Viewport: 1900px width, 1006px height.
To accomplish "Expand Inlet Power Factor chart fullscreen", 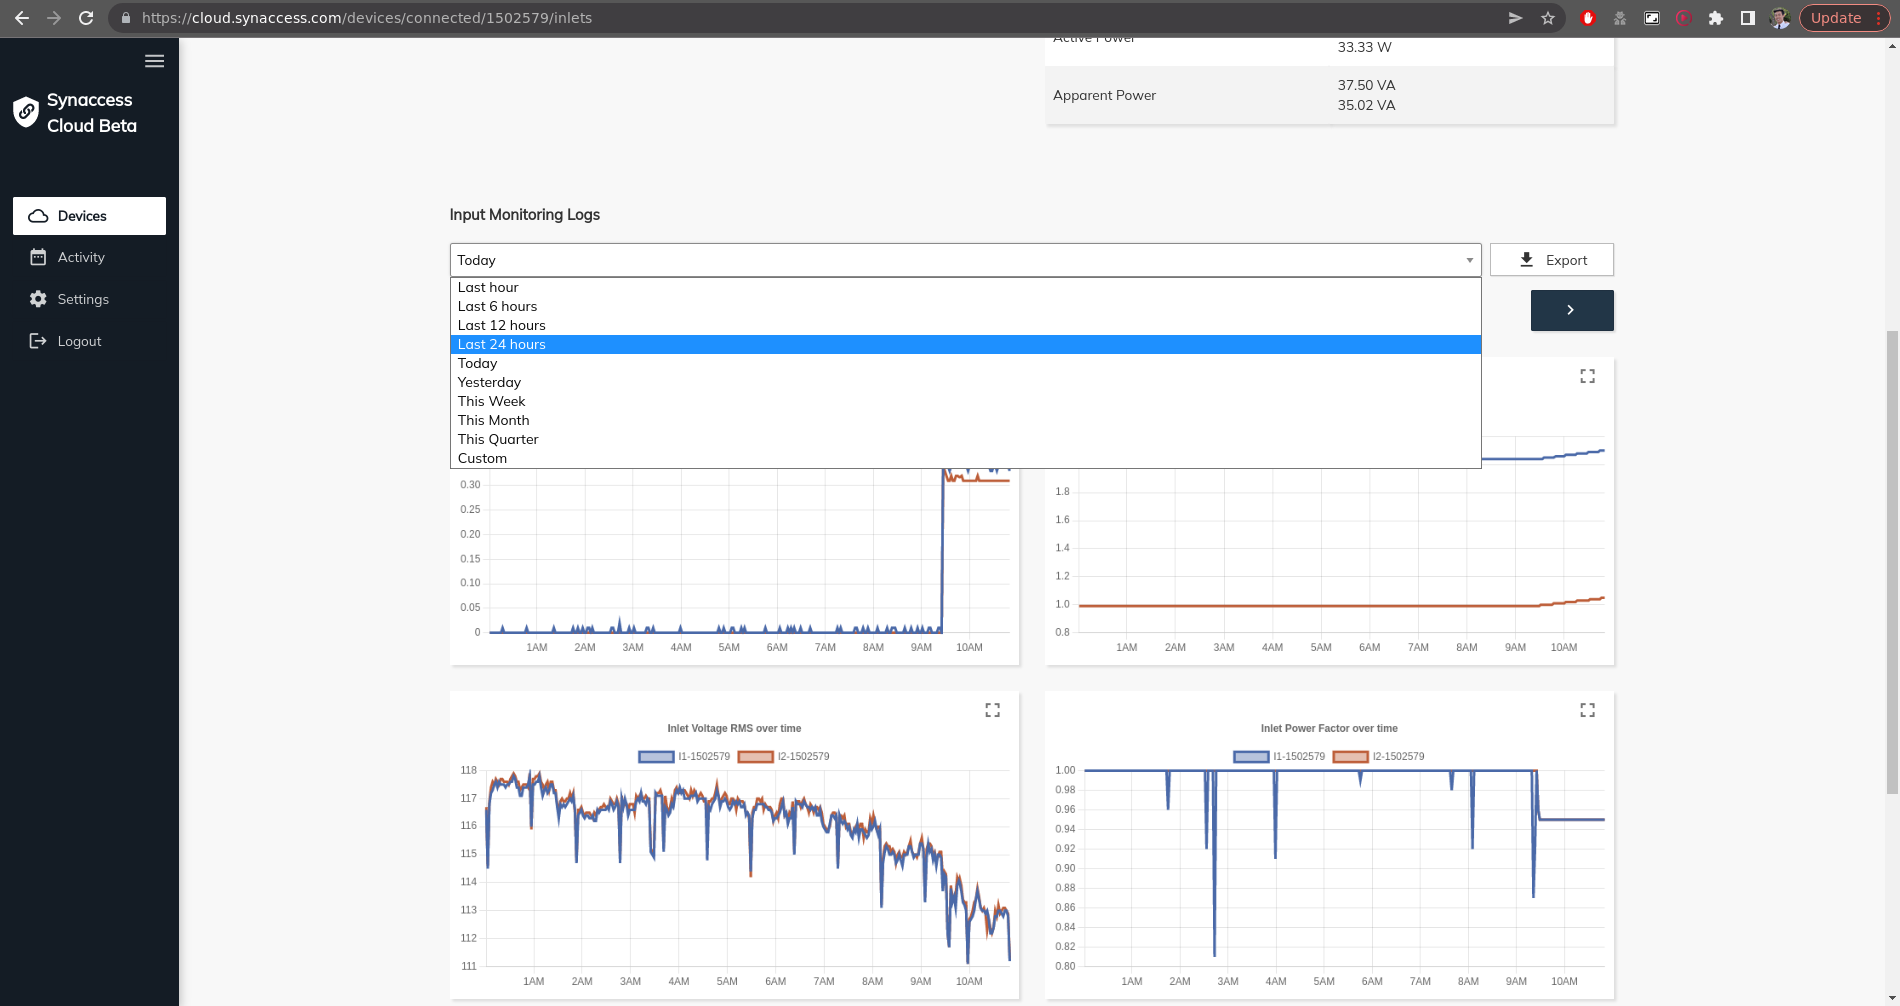I will pyautogui.click(x=1587, y=710).
